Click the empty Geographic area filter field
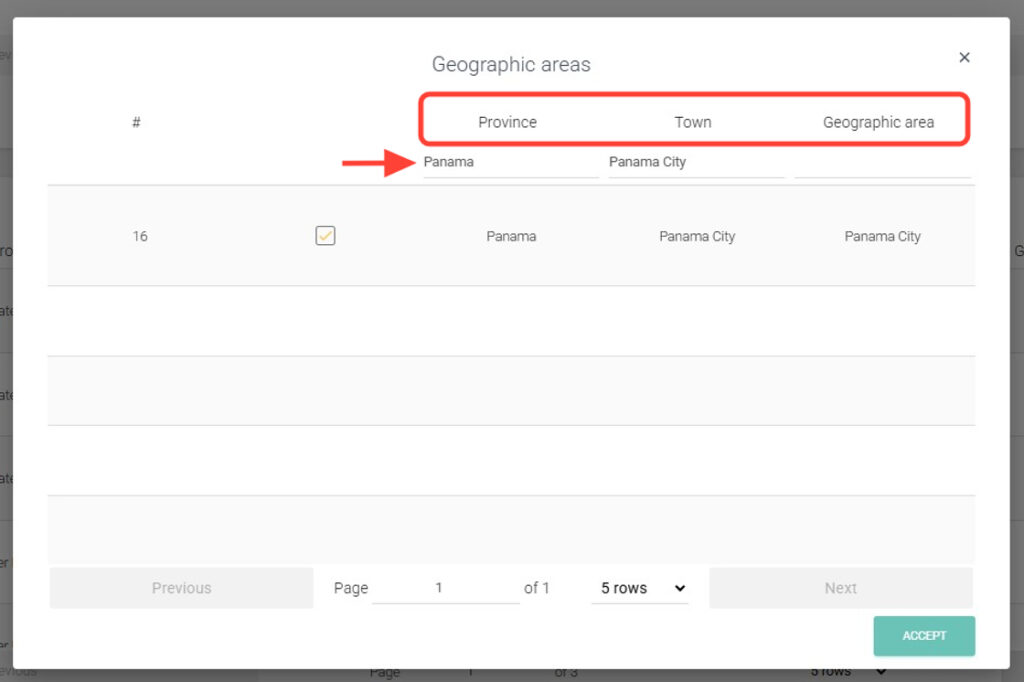The image size is (1024, 682). [x=882, y=164]
